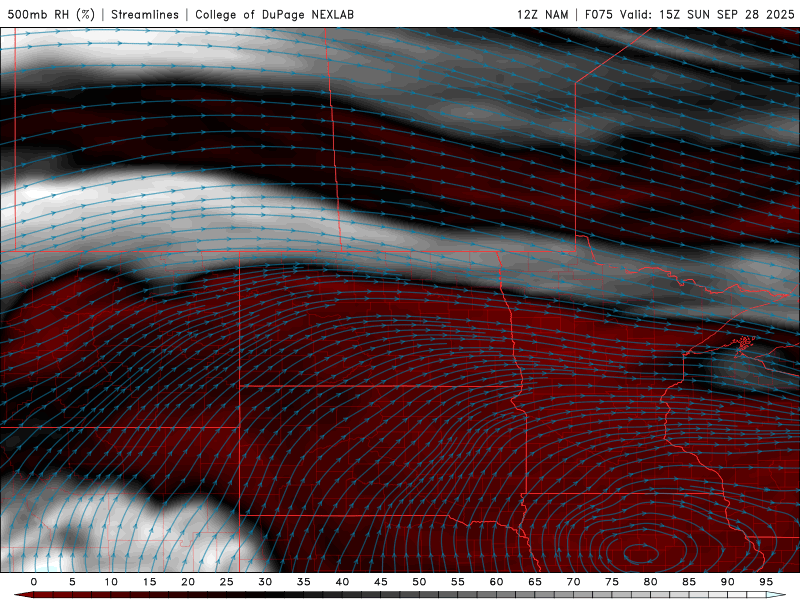This screenshot has height=600, width=800.
Task: Click the 20 label on the colorbar
Action: tap(188, 582)
